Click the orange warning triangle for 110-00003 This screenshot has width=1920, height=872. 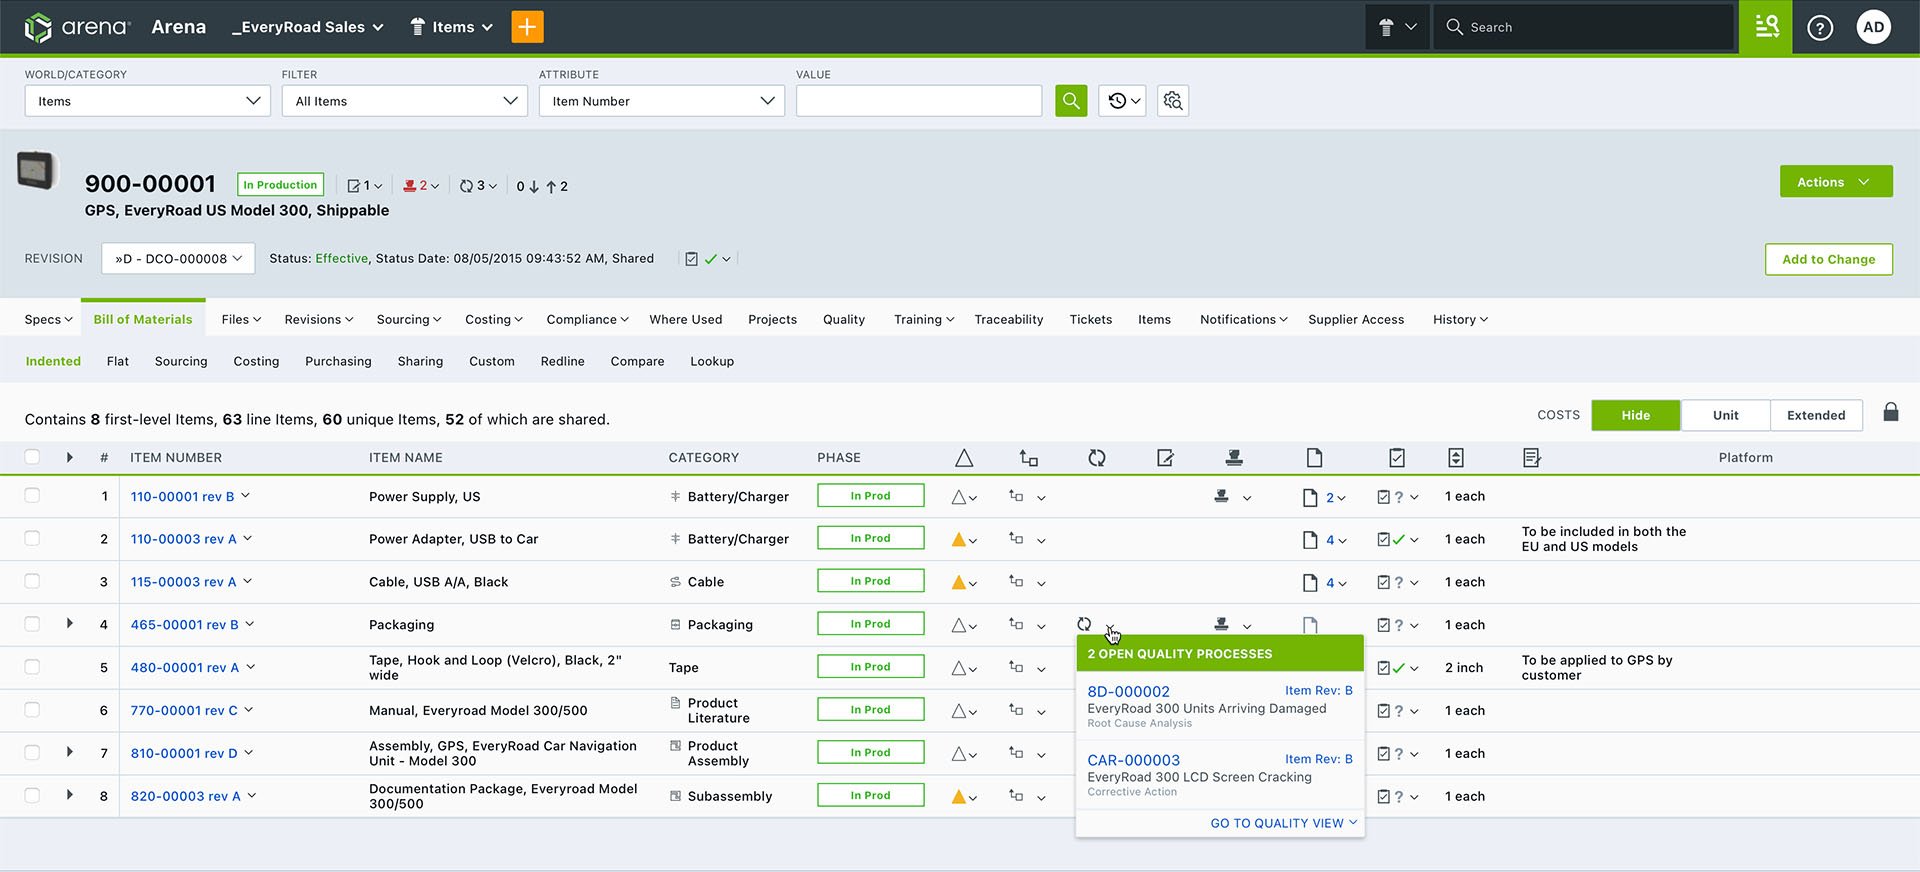(x=959, y=540)
